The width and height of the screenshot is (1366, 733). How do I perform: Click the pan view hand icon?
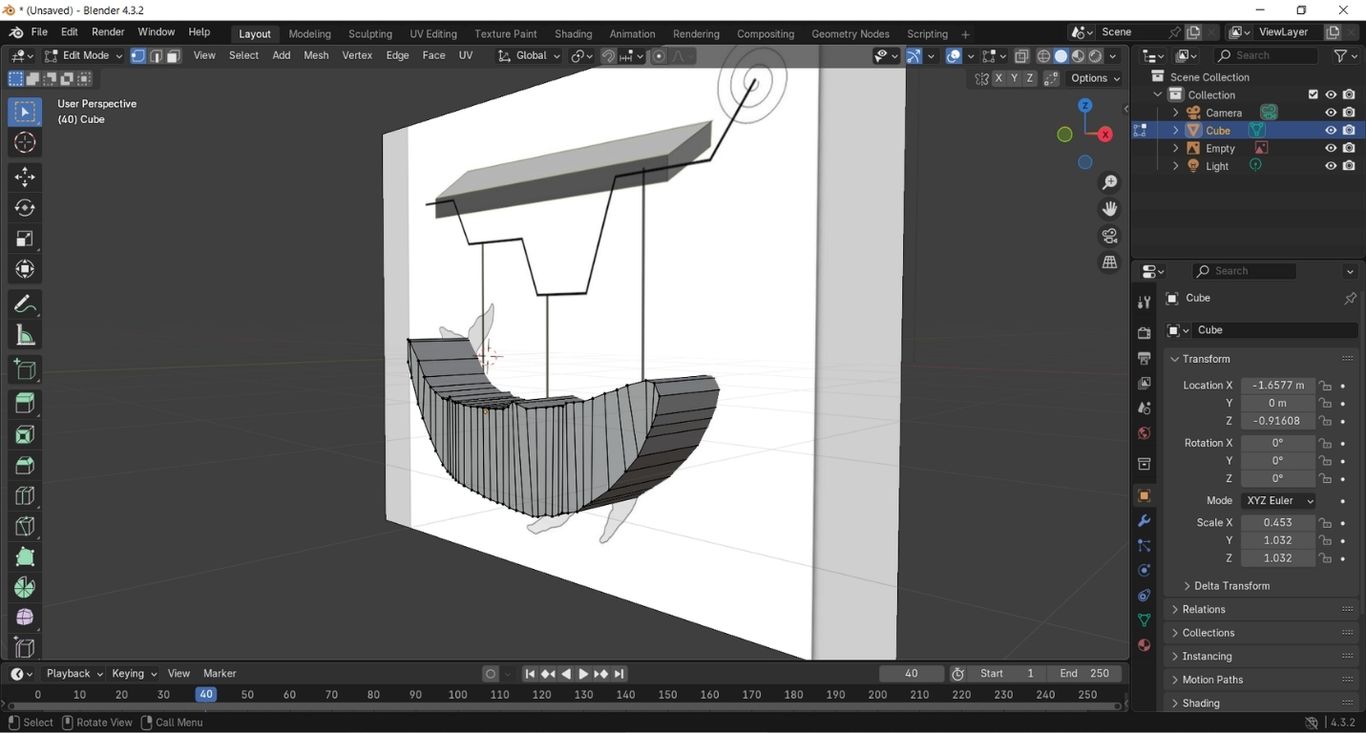click(1110, 209)
